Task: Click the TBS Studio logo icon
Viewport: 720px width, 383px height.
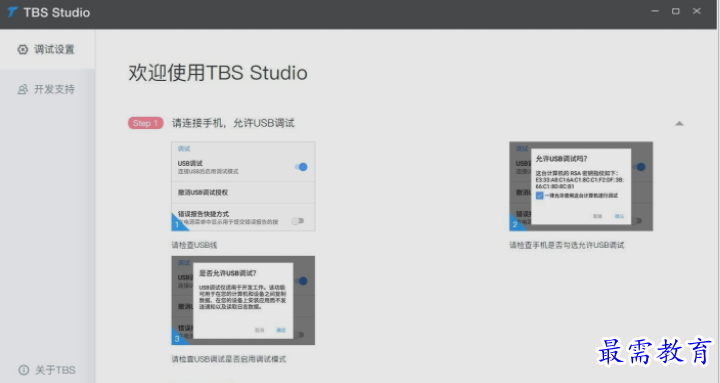Action: click(x=13, y=12)
